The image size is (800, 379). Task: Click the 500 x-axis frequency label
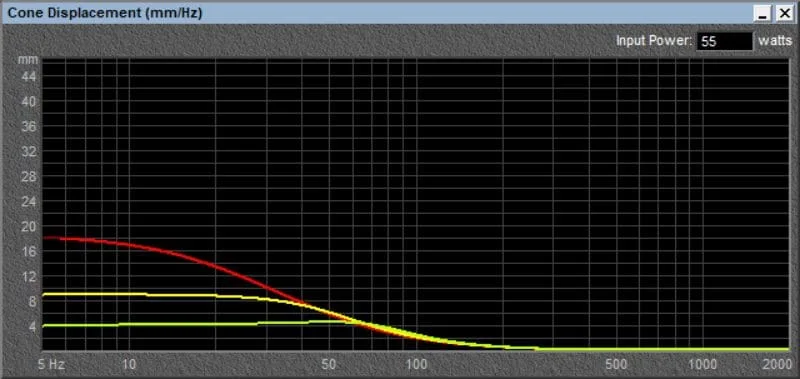coord(617,364)
